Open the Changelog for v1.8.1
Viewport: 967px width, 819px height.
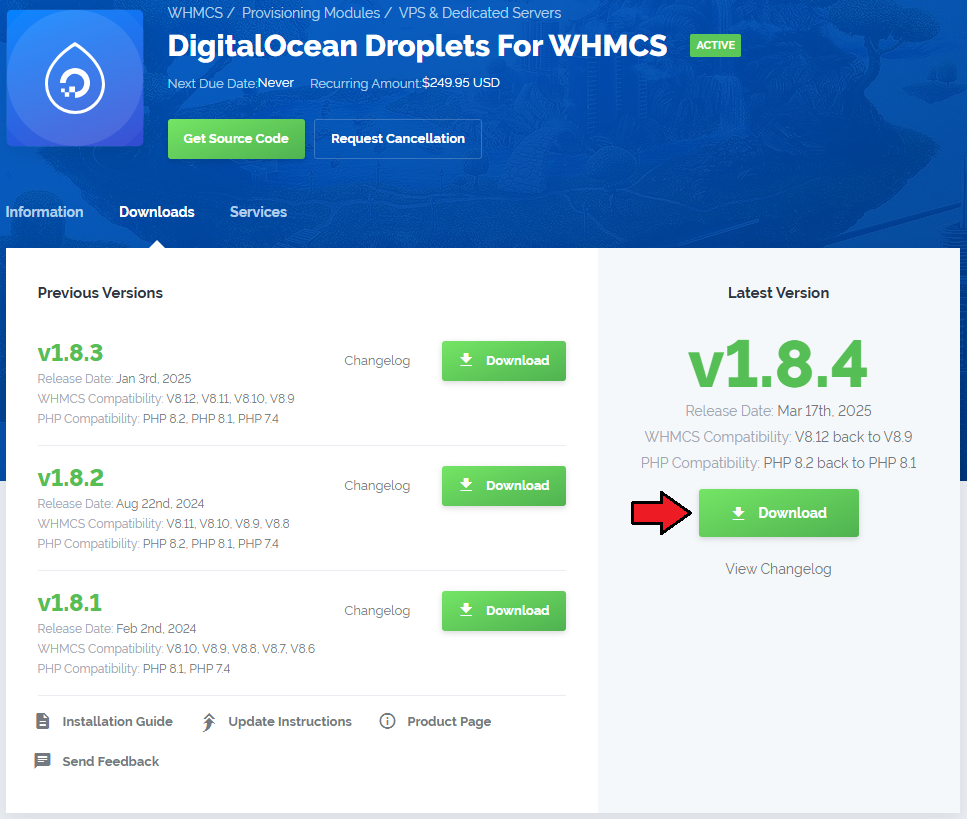pos(377,611)
